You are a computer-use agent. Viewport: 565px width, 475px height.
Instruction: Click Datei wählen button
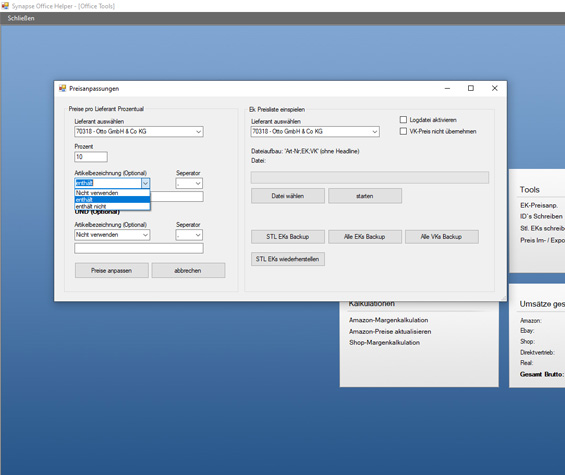coord(288,196)
